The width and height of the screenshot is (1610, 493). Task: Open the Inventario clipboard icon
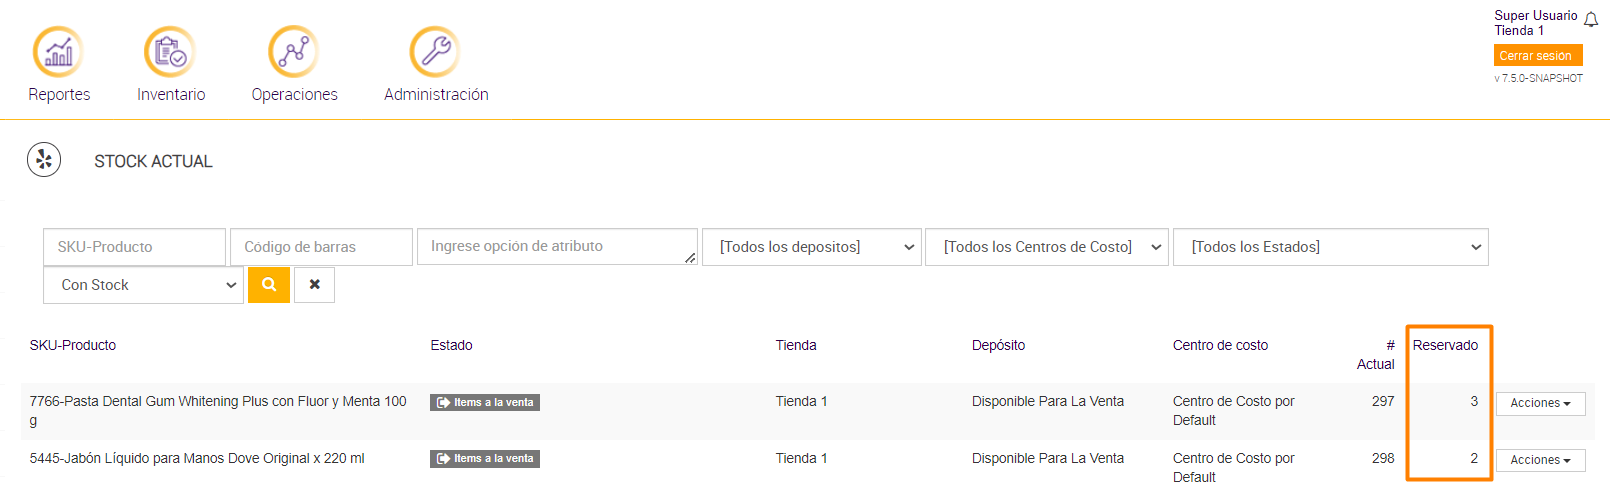170,52
